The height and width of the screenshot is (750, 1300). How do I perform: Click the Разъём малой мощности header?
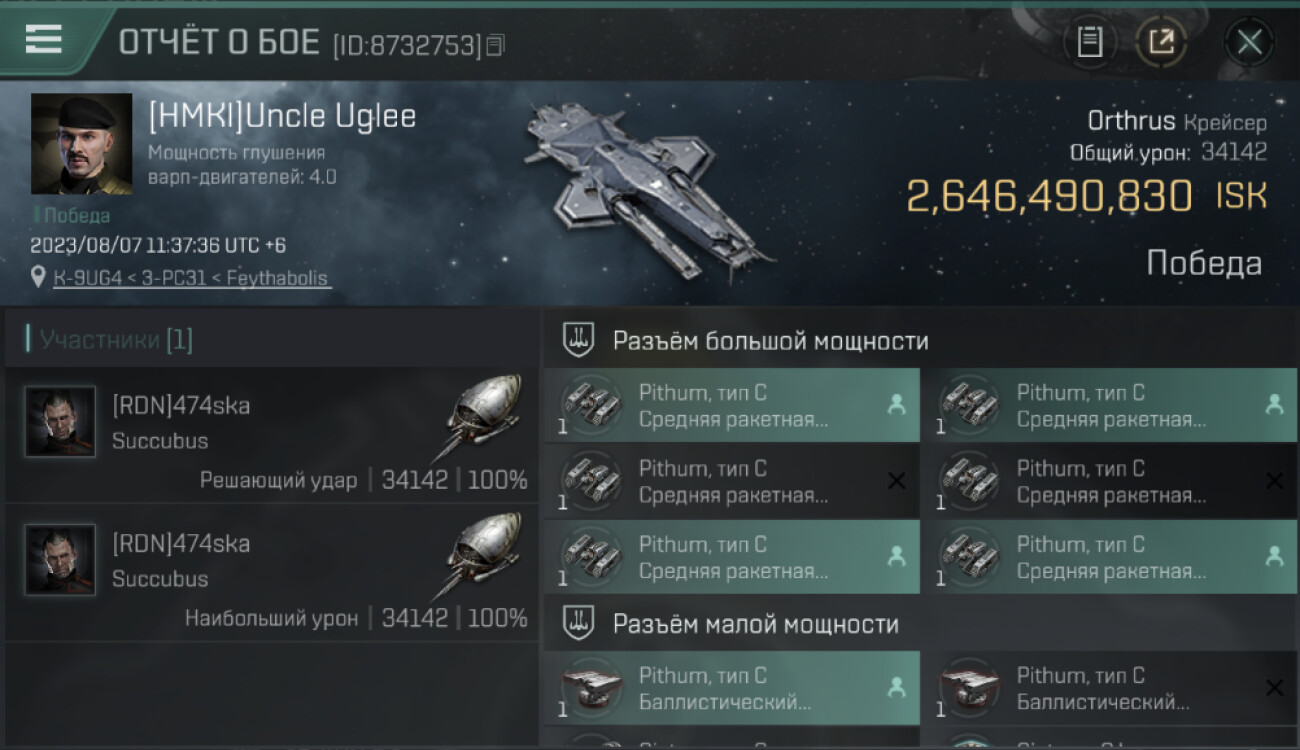pyautogui.click(x=756, y=625)
